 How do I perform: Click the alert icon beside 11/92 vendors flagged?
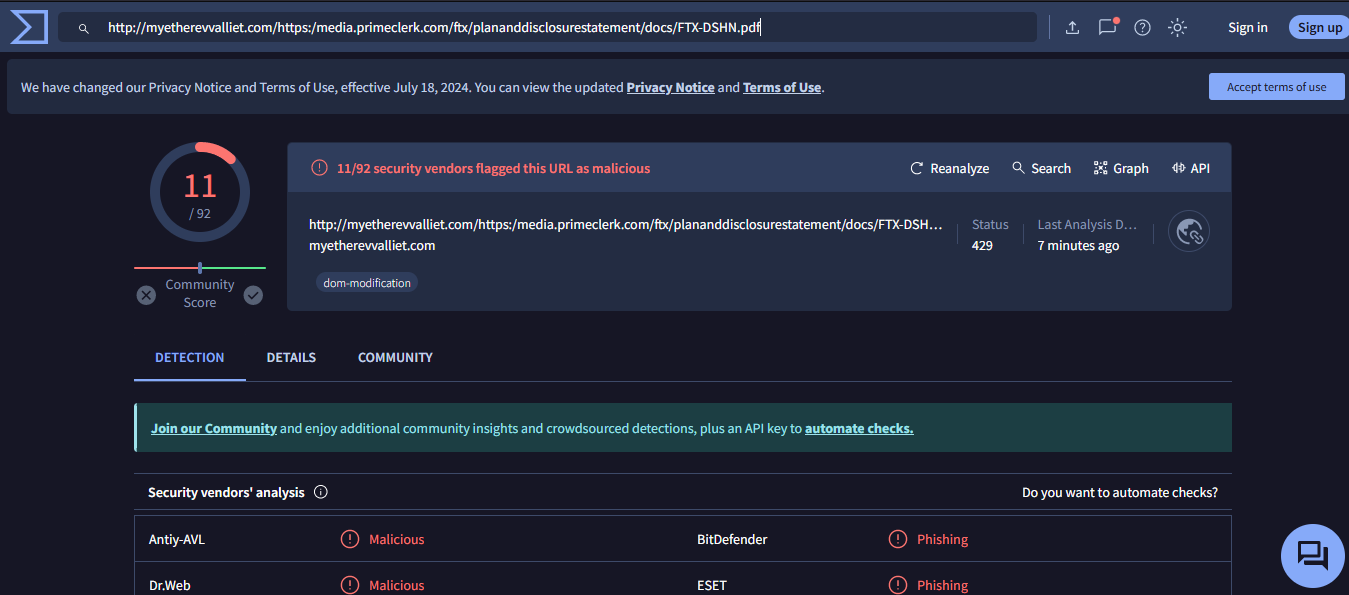coord(319,168)
